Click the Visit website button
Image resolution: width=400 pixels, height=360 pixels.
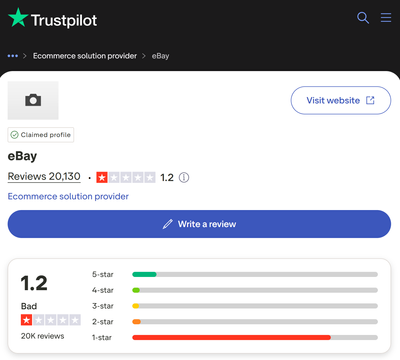tap(341, 100)
